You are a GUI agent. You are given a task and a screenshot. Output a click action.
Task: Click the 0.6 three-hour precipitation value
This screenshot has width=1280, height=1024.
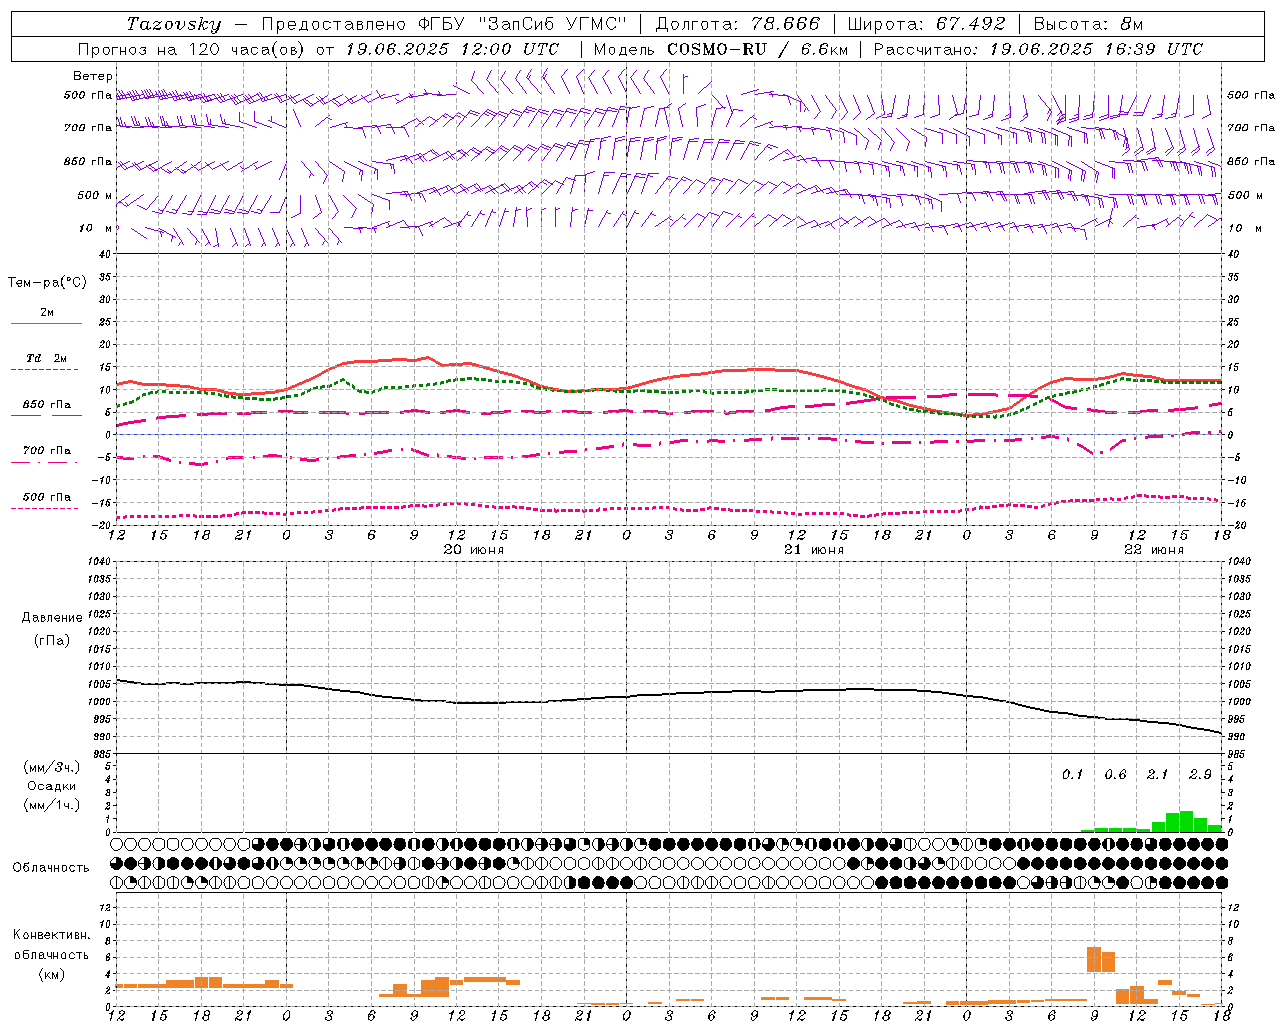tap(1115, 774)
